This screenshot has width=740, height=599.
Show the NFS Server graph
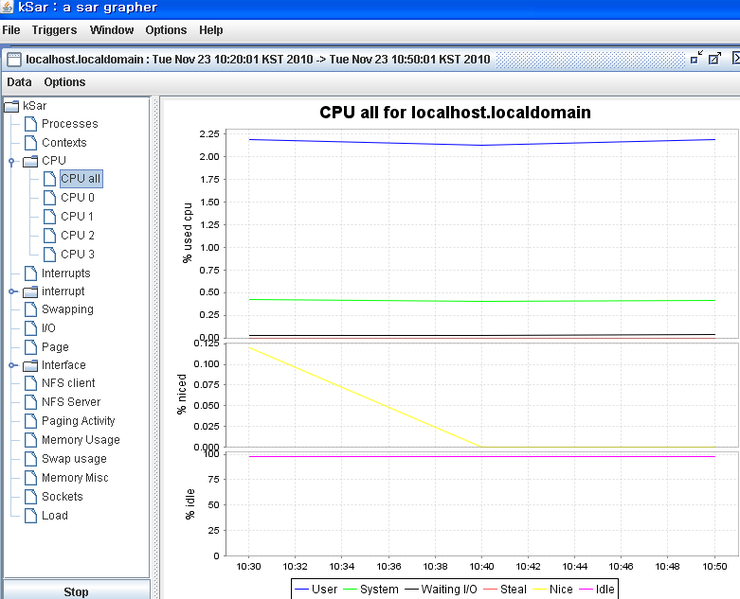(x=71, y=402)
